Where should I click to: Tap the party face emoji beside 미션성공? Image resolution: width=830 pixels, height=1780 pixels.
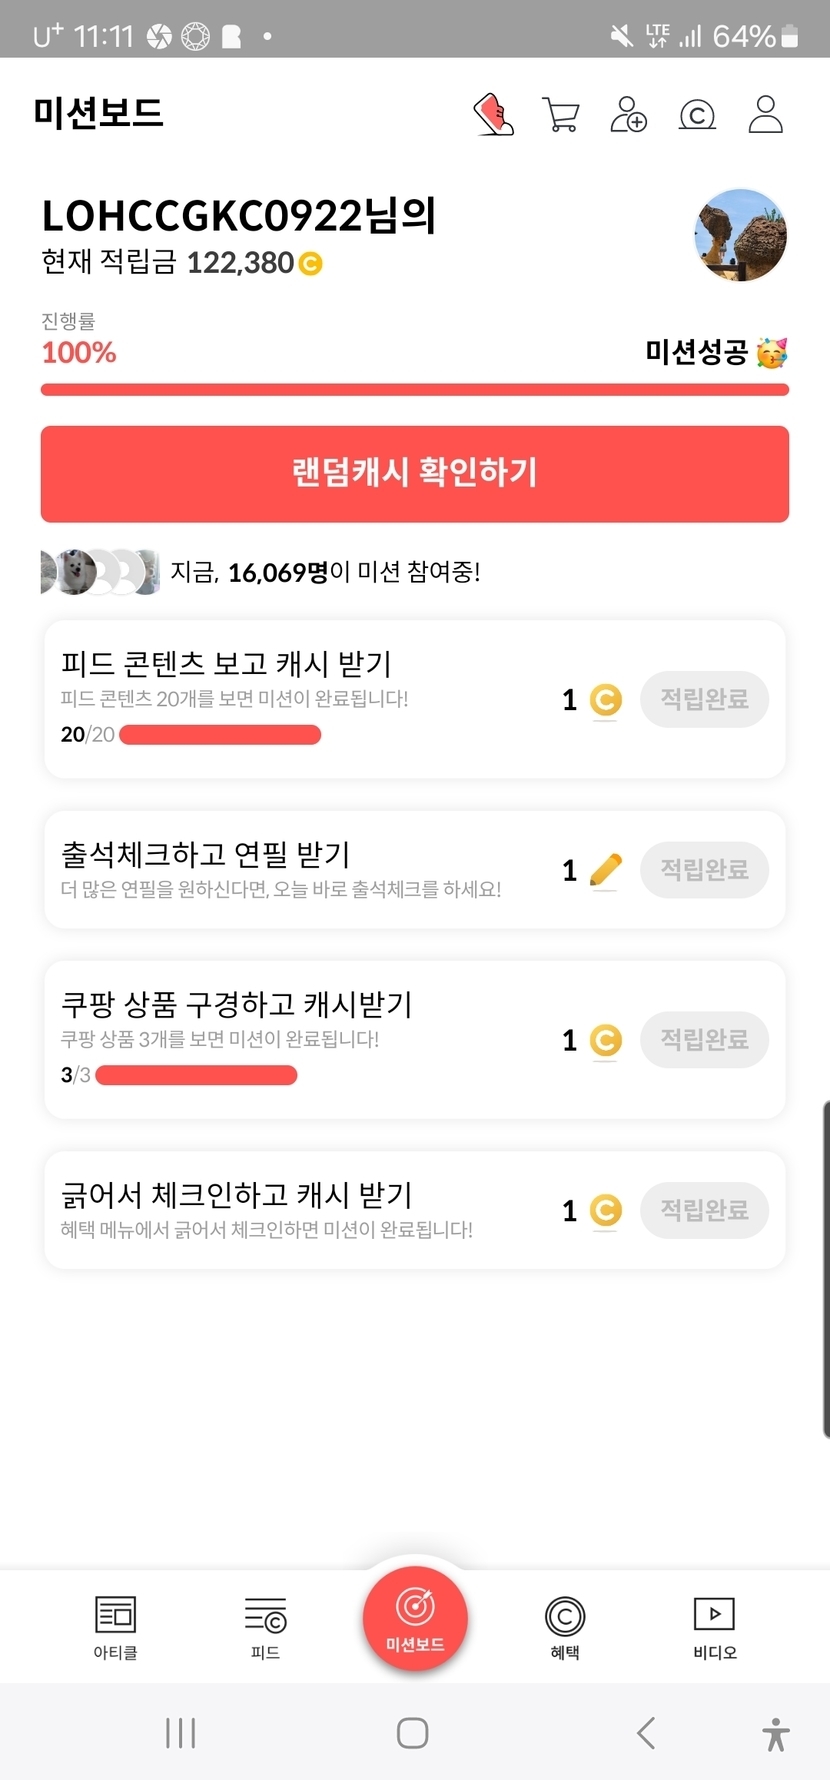pos(772,353)
